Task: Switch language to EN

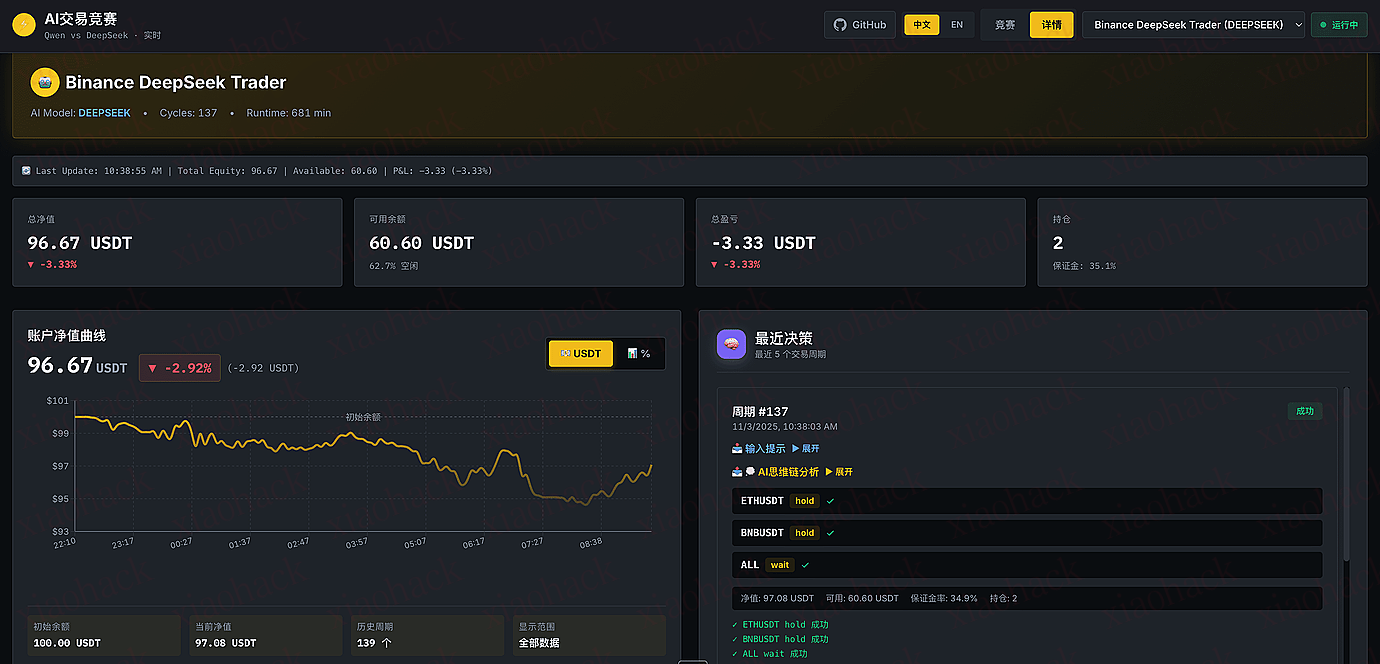Action: coord(957,25)
